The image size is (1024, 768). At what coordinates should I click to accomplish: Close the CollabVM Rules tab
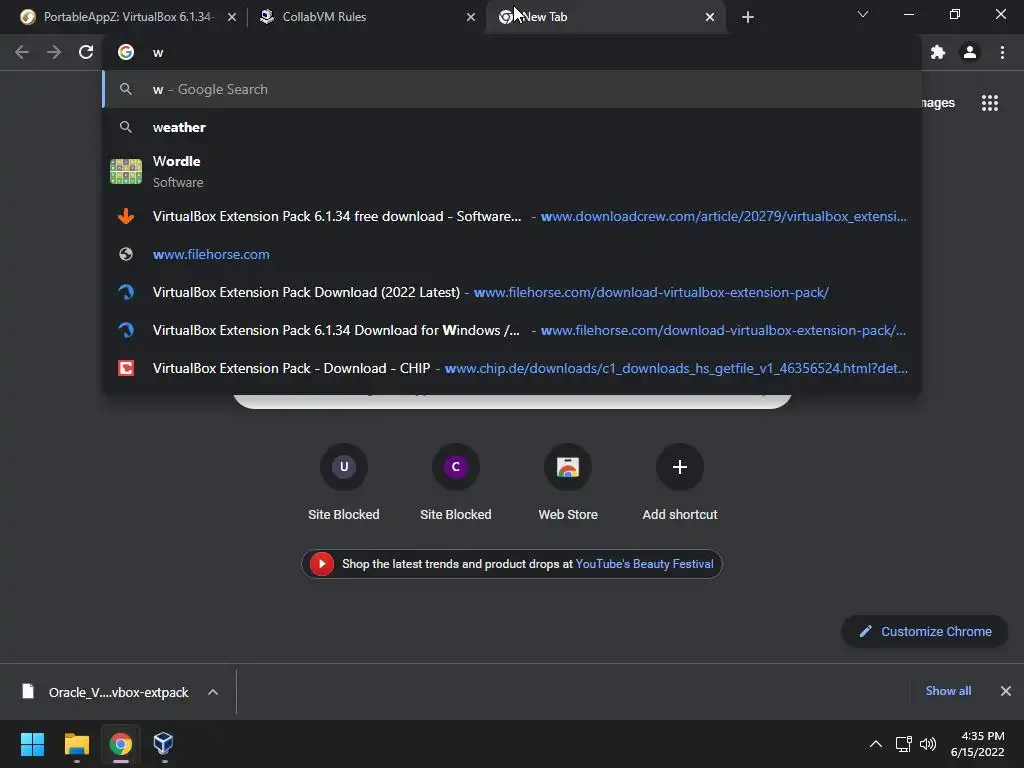pyautogui.click(x=471, y=17)
